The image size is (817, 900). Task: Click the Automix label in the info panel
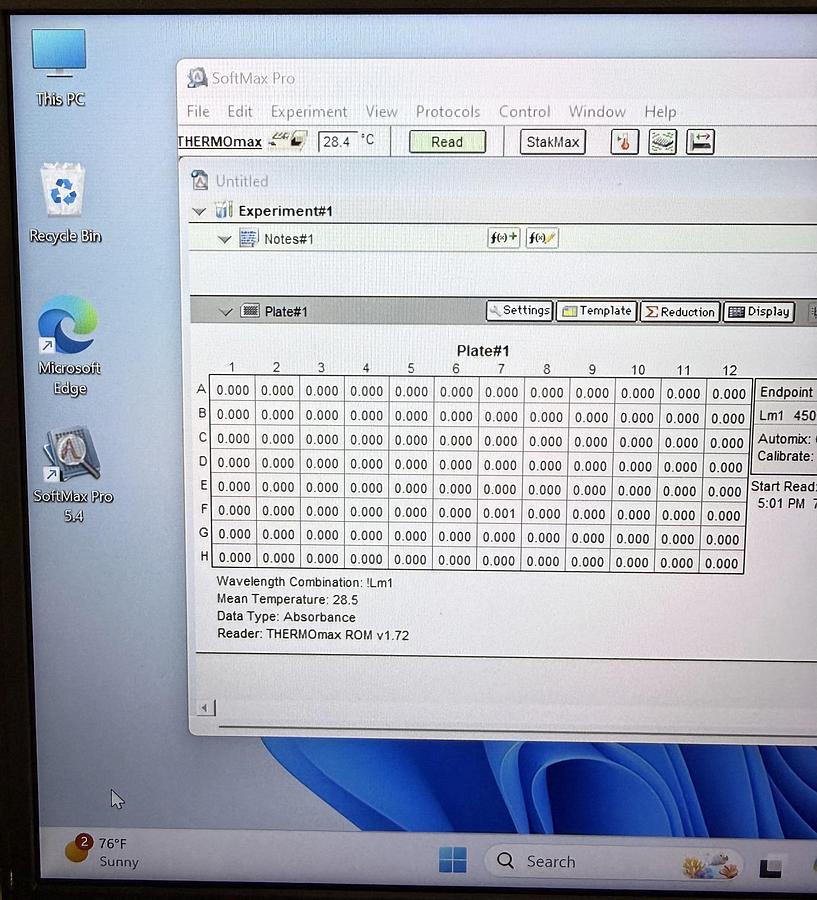tap(784, 439)
